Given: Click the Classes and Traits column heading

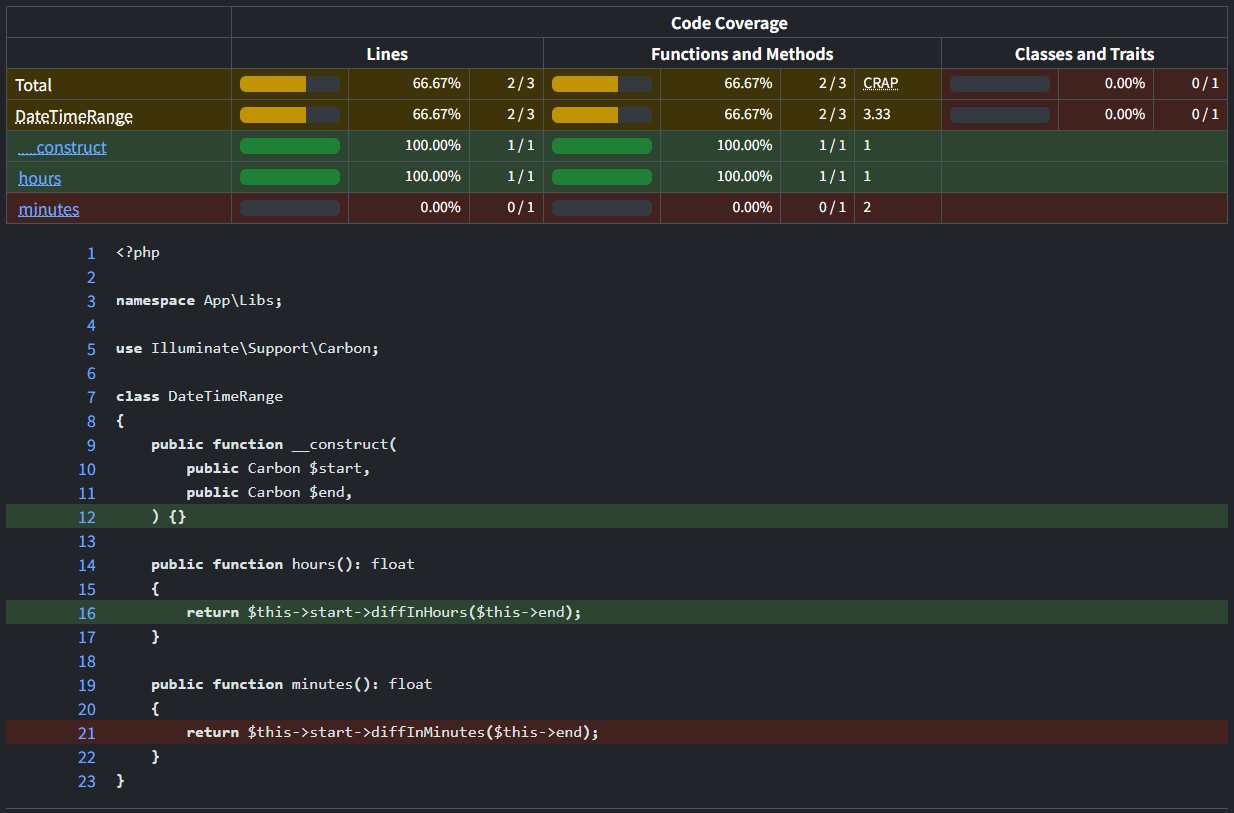Looking at the screenshot, I should click(x=1084, y=54).
